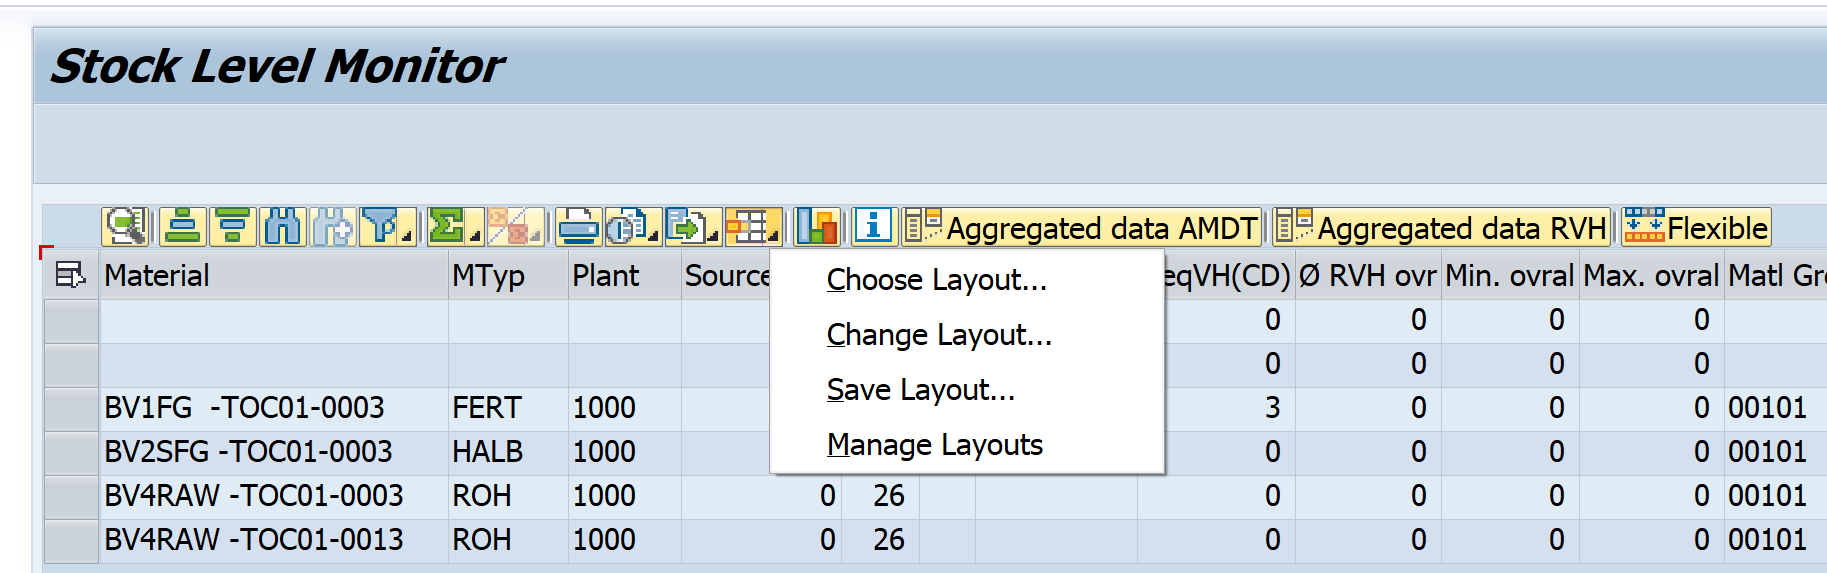Click the Details magnifier icon

click(126, 227)
